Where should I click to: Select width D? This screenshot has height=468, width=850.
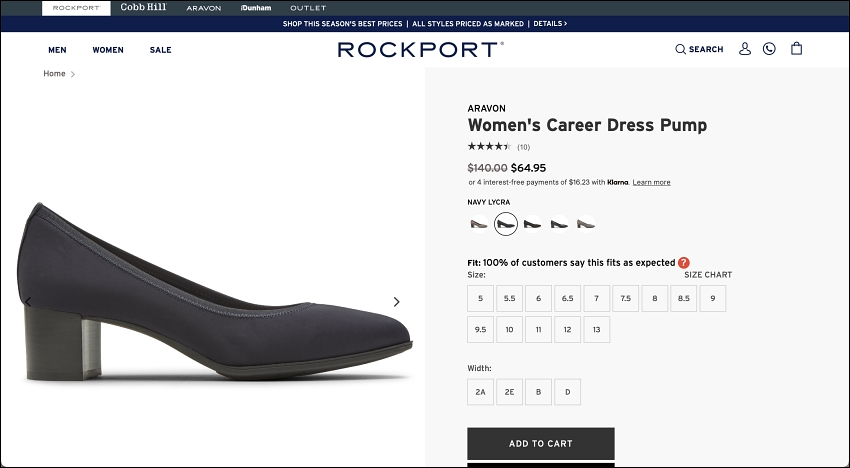click(x=567, y=392)
